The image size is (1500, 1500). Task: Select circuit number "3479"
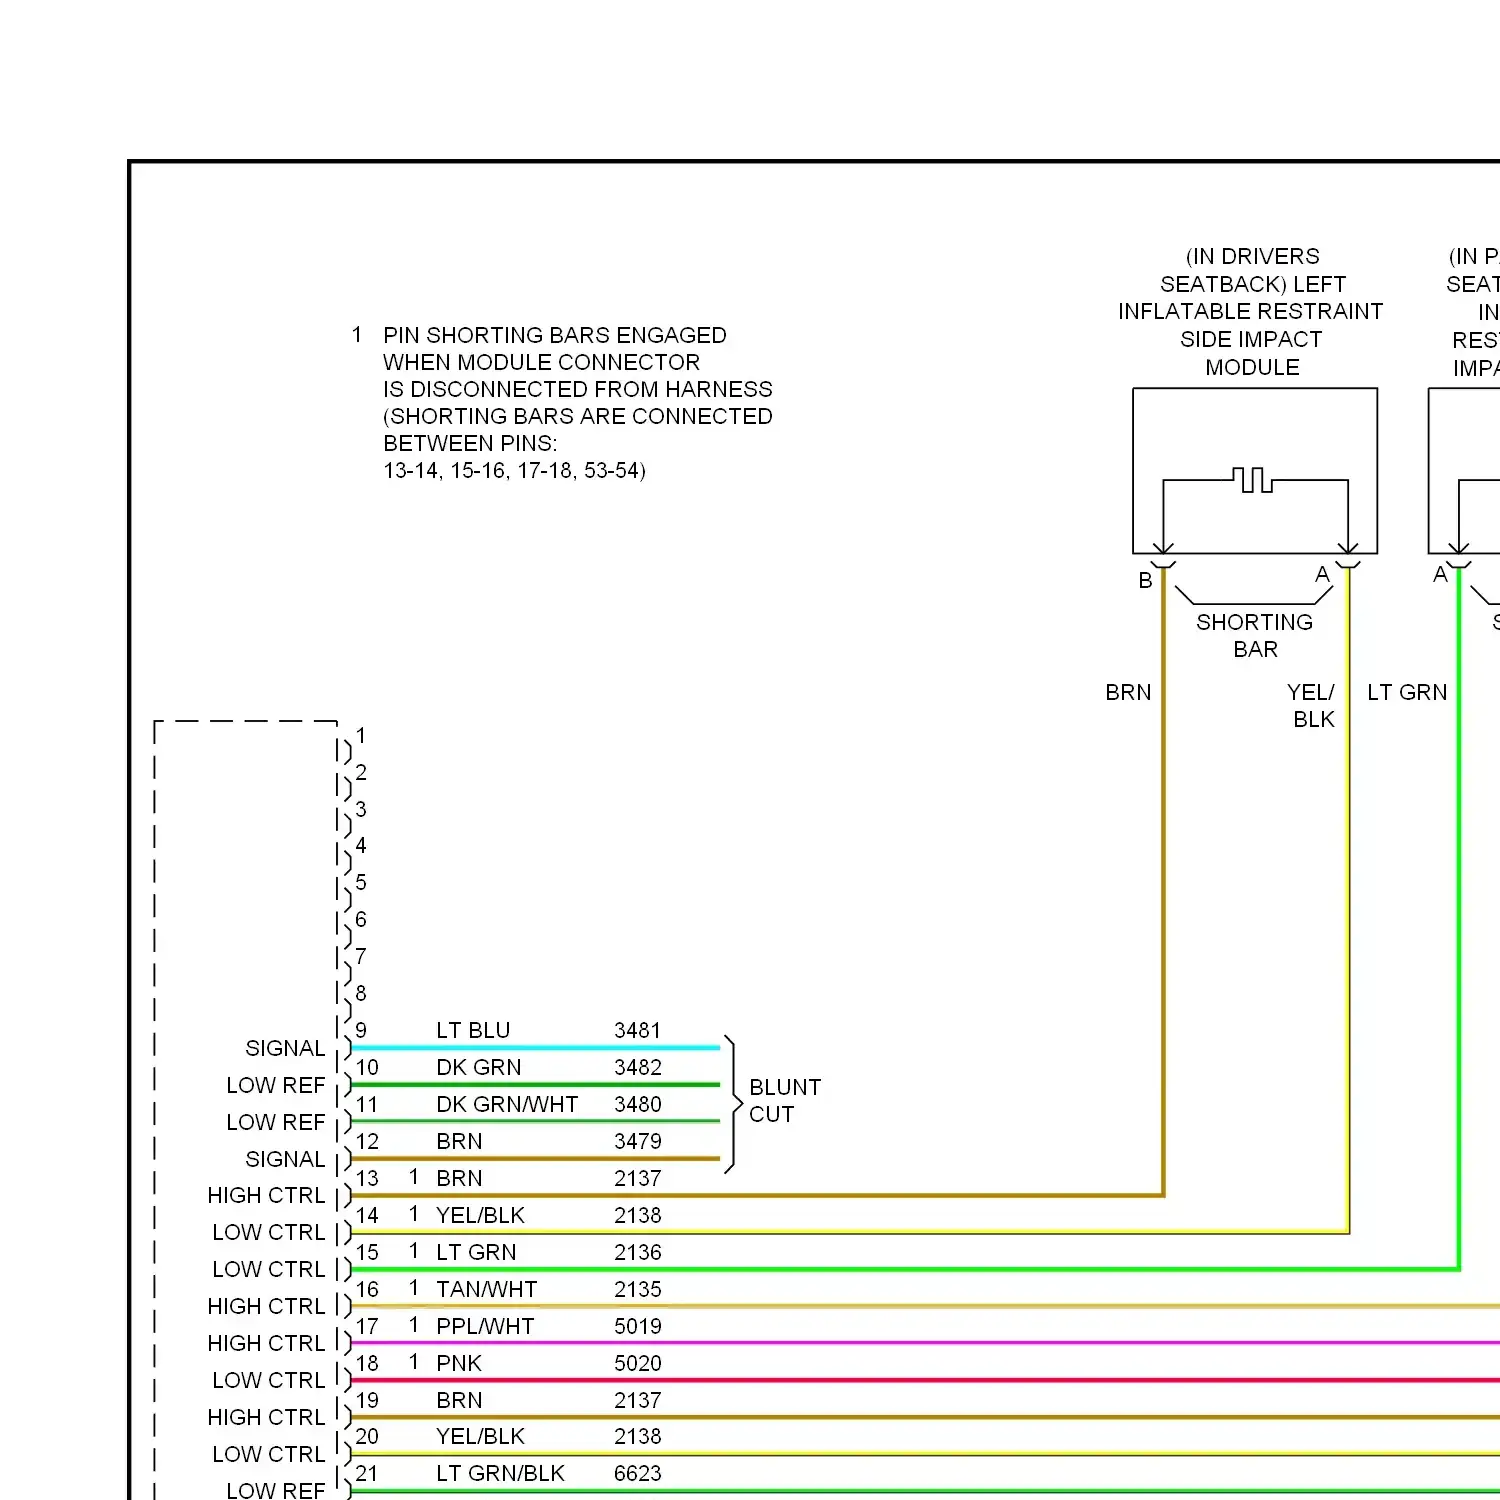637,1141
